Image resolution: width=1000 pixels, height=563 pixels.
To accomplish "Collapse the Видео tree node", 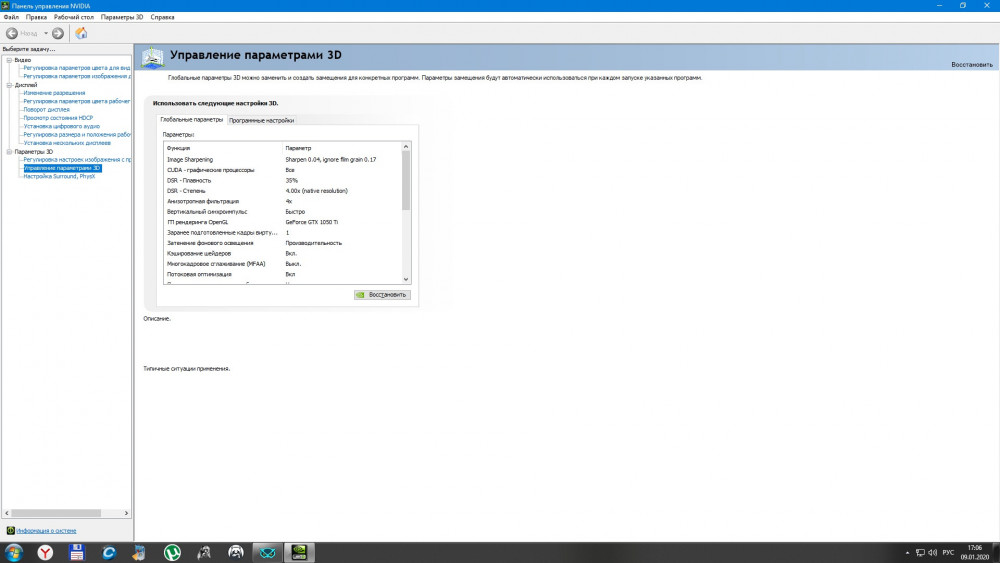I will pyautogui.click(x=9, y=60).
